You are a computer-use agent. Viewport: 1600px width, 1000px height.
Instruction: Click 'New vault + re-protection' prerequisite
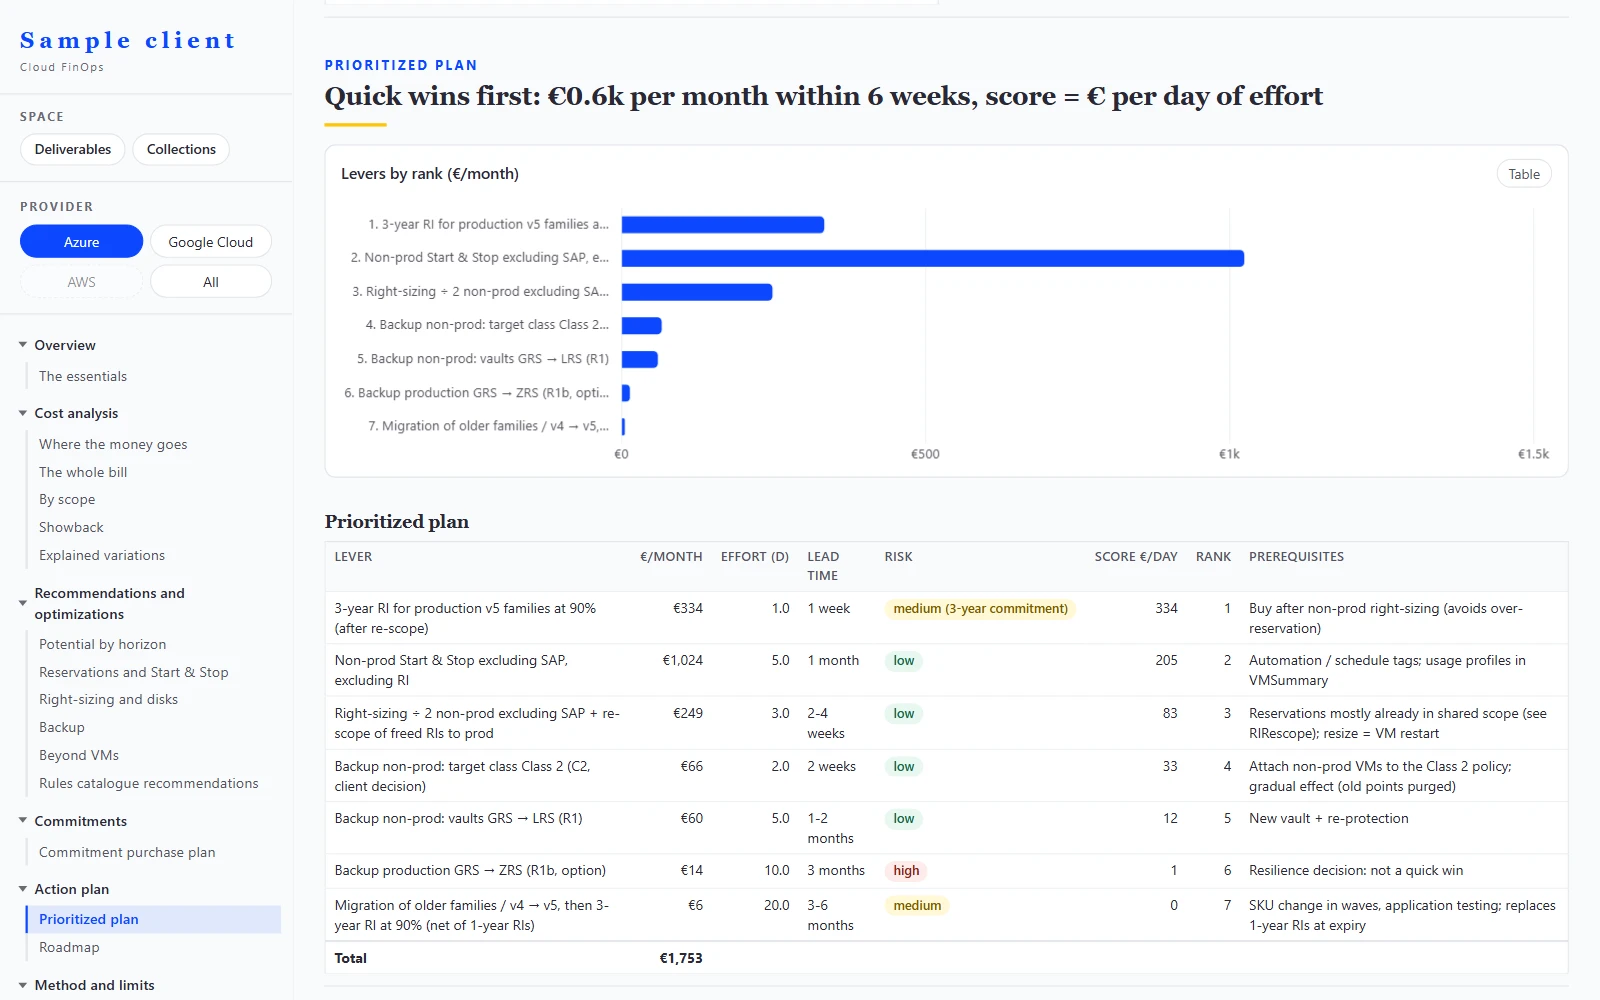pos(1328,818)
